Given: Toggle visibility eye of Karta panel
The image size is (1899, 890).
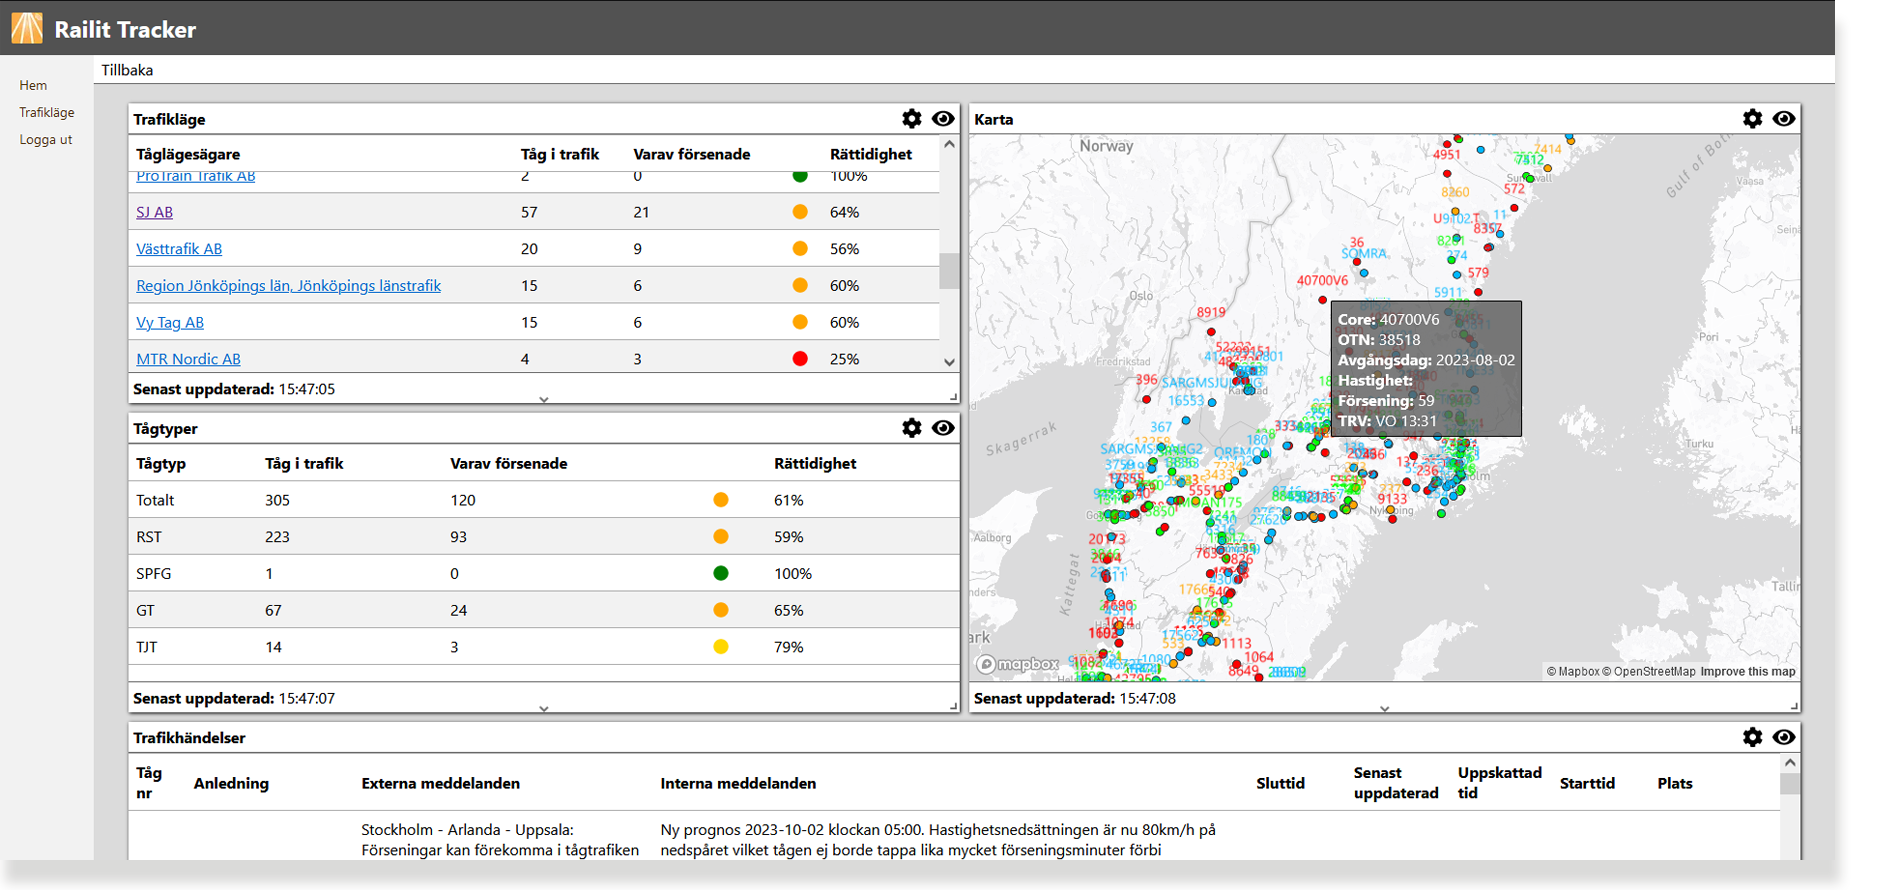Looking at the screenshot, I should 1784,119.
